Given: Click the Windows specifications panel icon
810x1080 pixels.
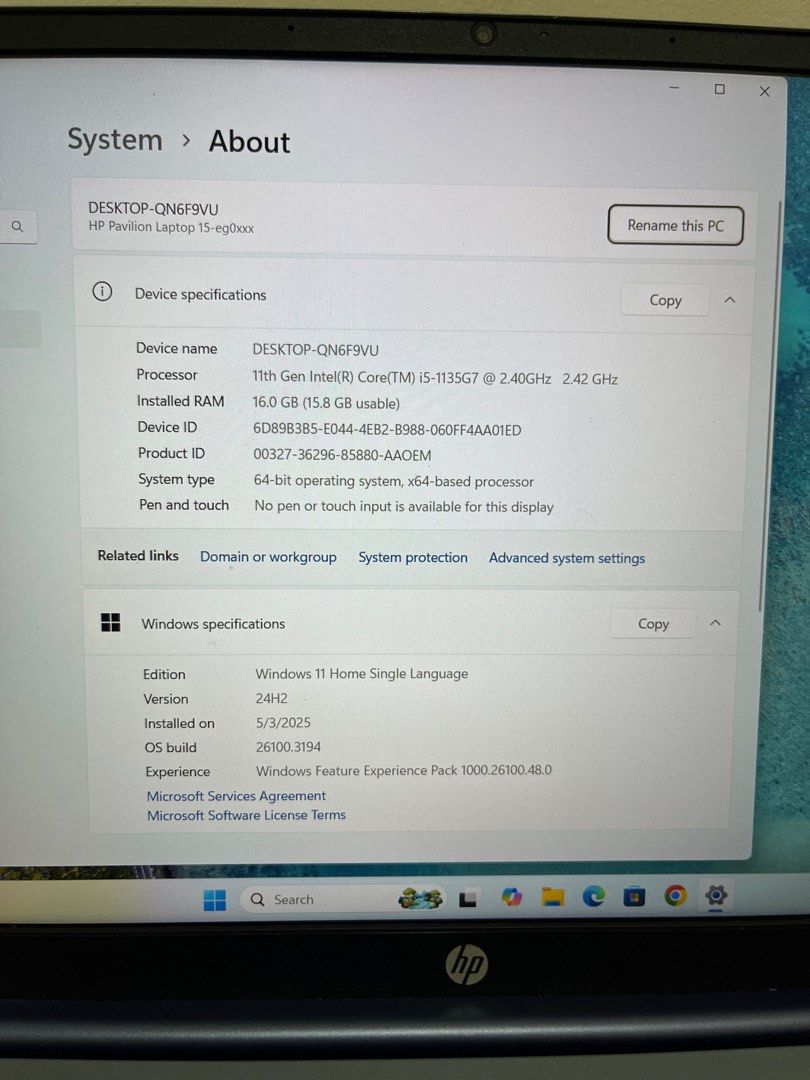Looking at the screenshot, I should click(110, 621).
